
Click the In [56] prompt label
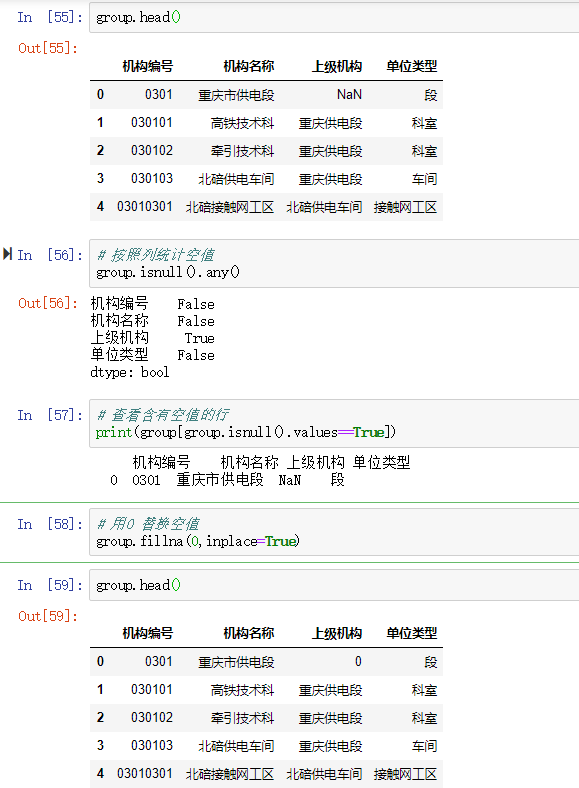coord(50,255)
